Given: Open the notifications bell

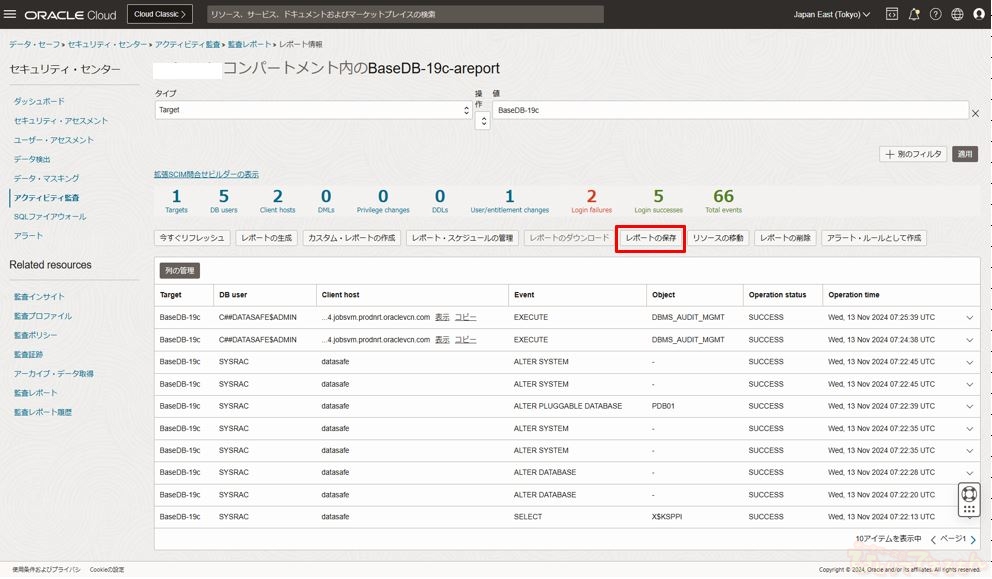Looking at the screenshot, I should [x=914, y=15].
